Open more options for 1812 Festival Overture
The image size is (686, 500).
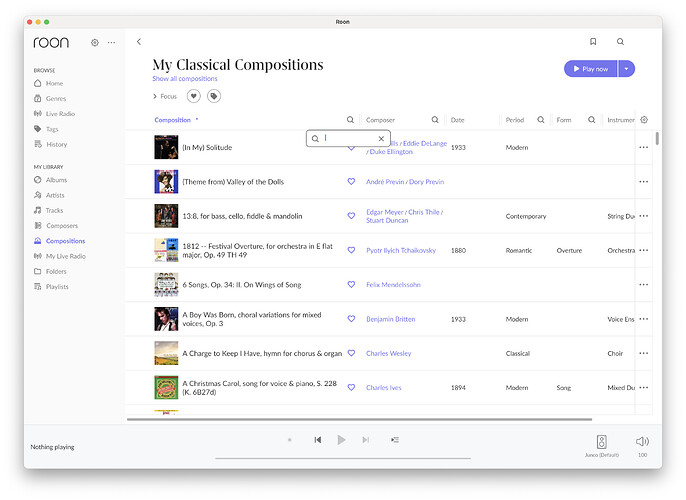click(x=644, y=250)
